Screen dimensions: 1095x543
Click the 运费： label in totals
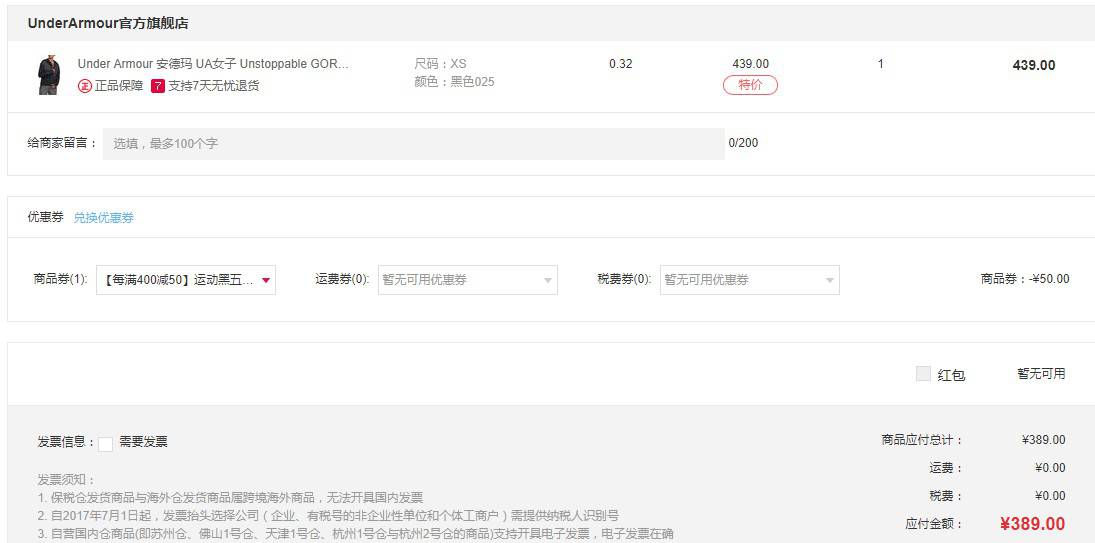click(946, 468)
